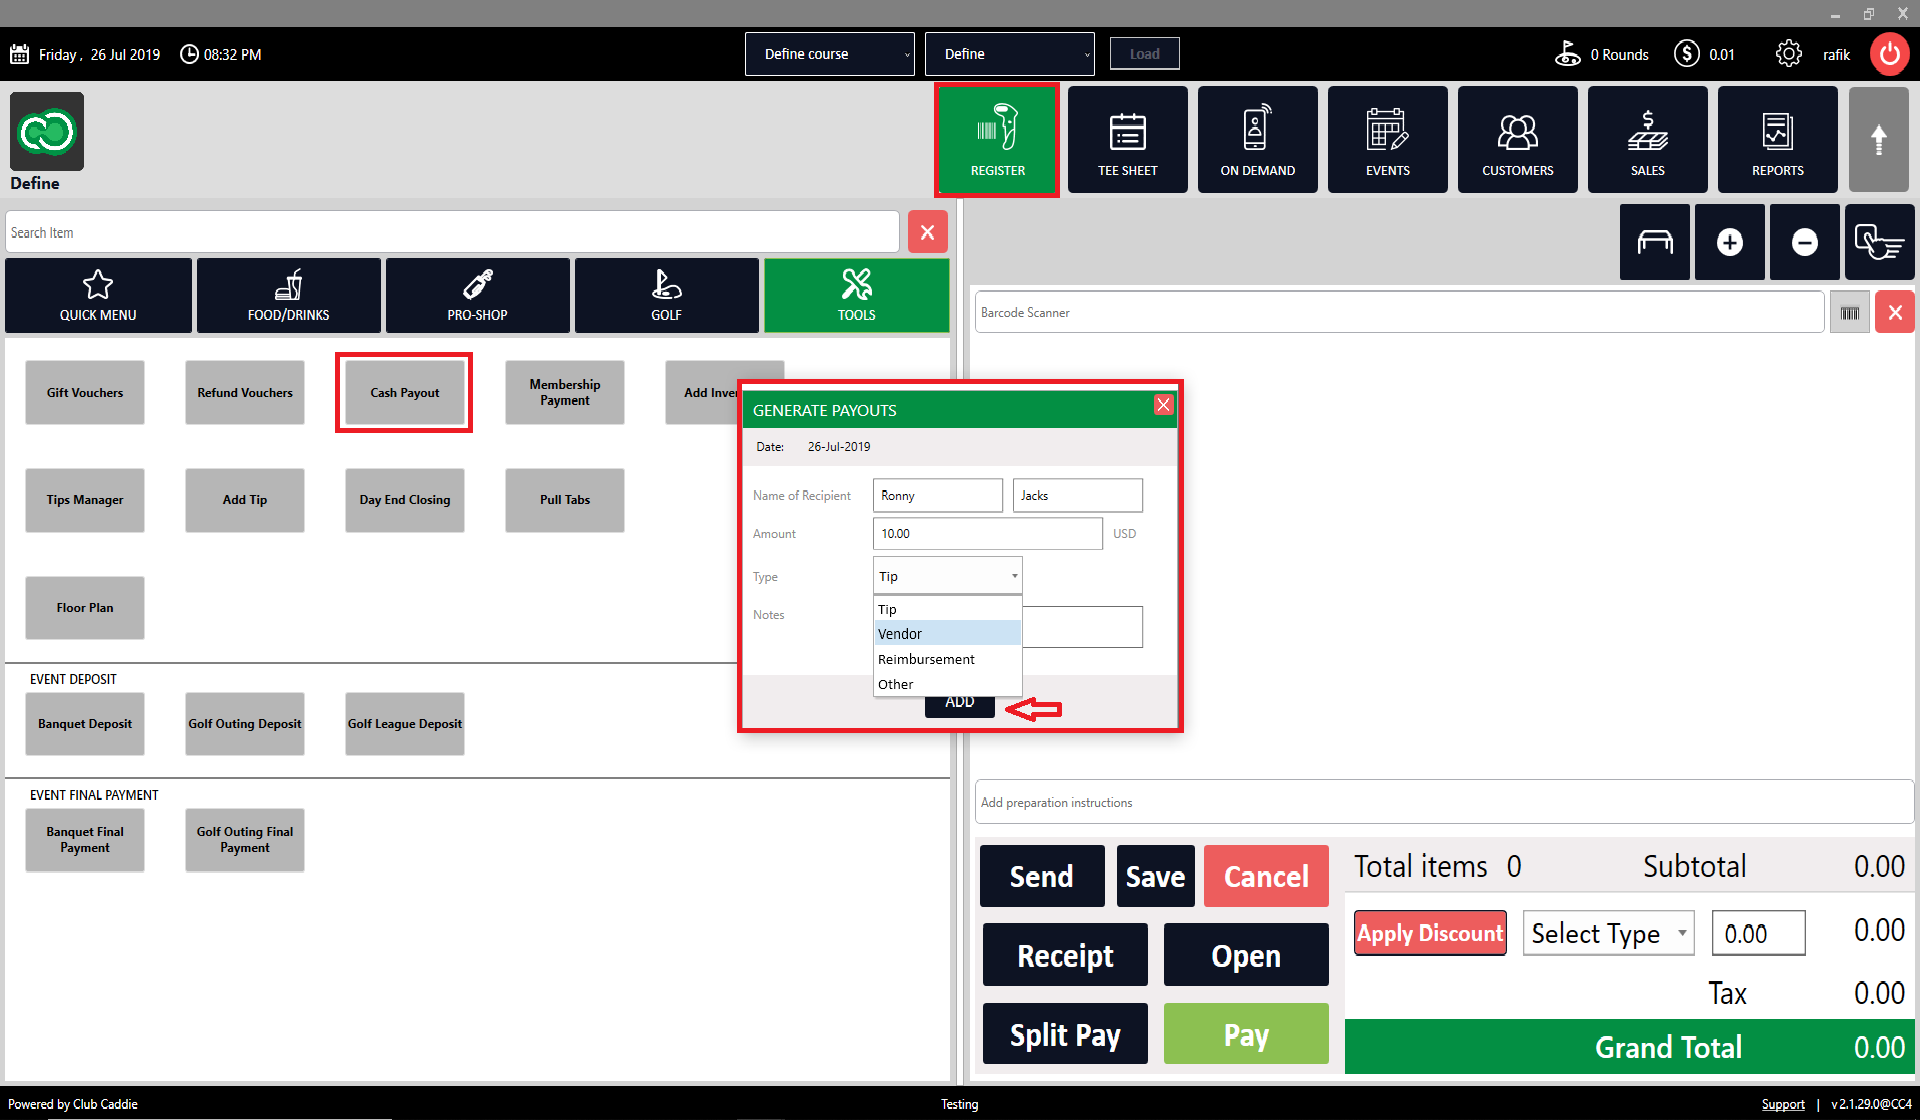Open the discount Select Type dropdown

coord(1607,933)
